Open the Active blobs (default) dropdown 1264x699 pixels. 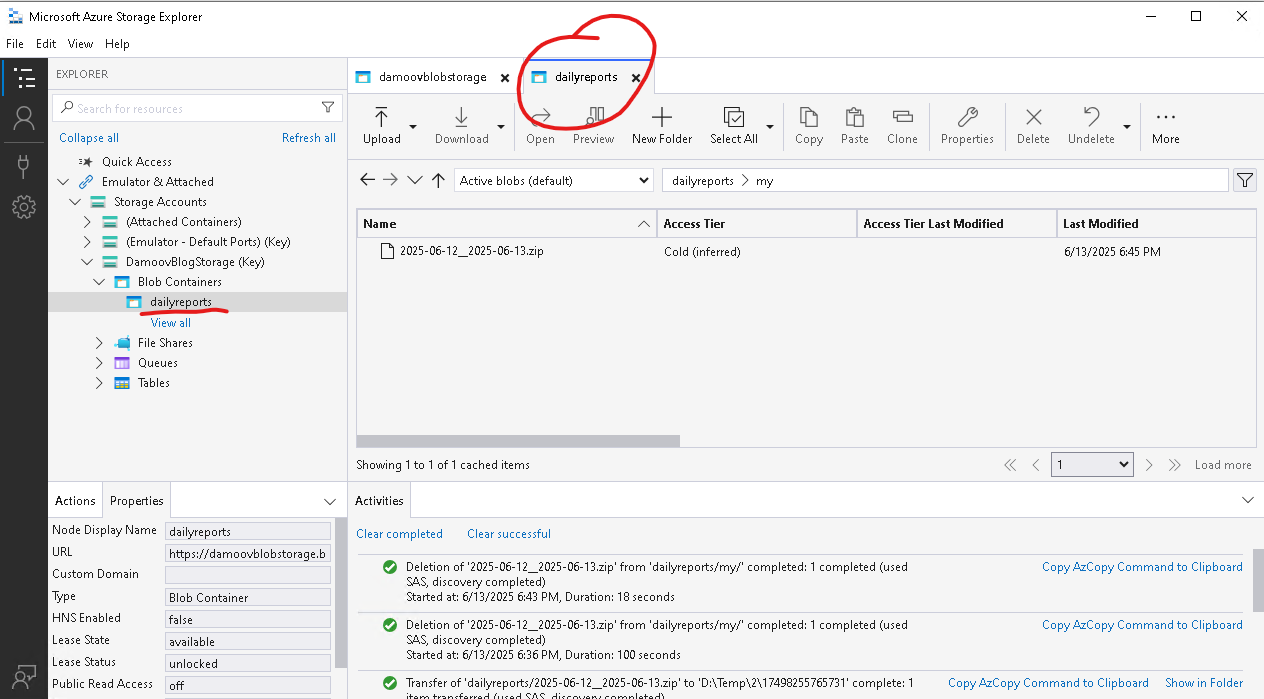[x=555, y=180]
